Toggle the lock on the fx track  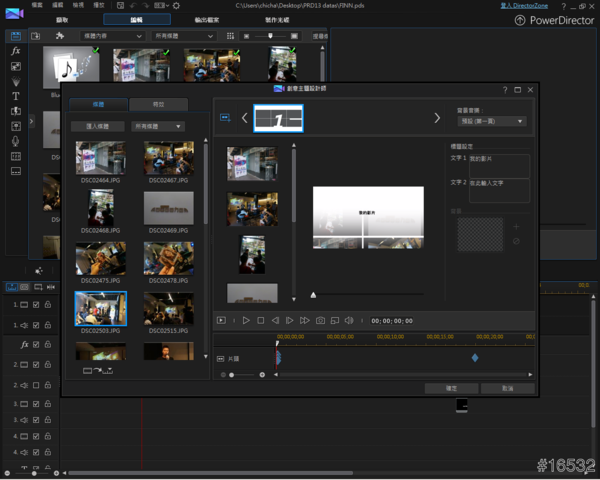pyautogui.click(x=47, y=344)
